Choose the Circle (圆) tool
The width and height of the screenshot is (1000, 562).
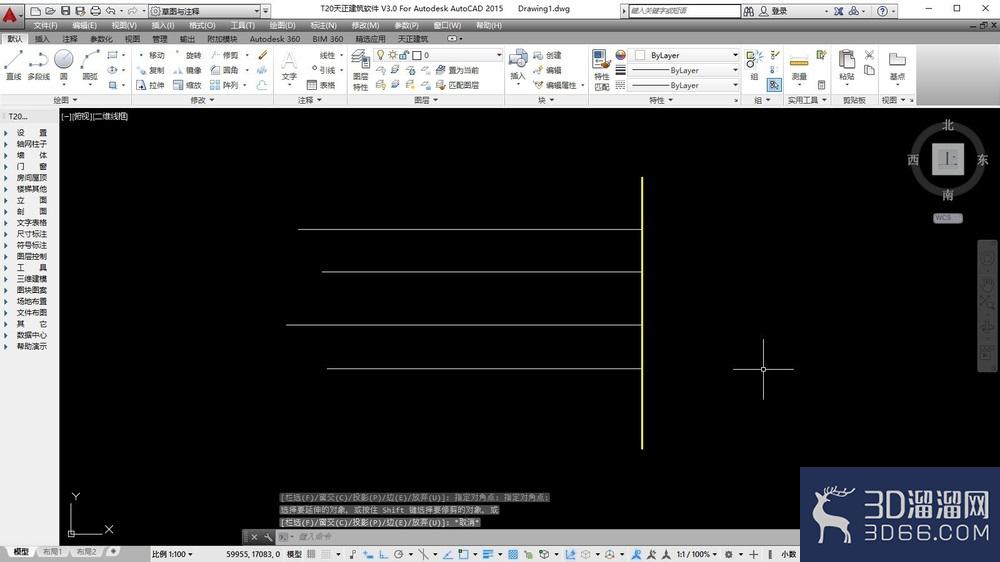pyautogui.click(x=63, y=64)
